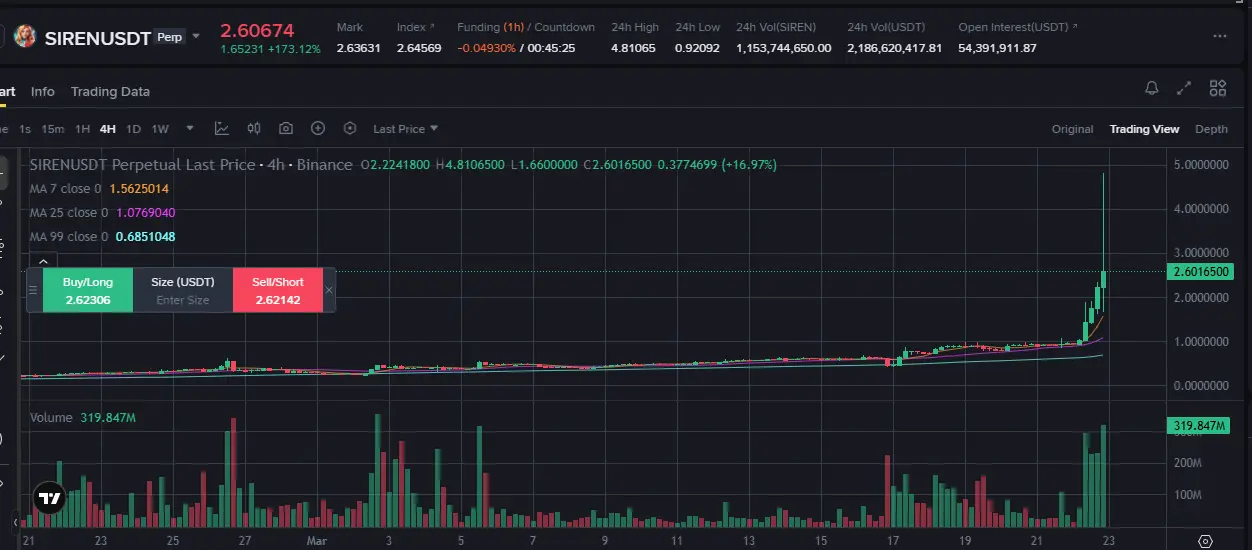Click the Sell/Short 2.62142 button
The width and height of the screenshot is (1252, 550).
278,290
